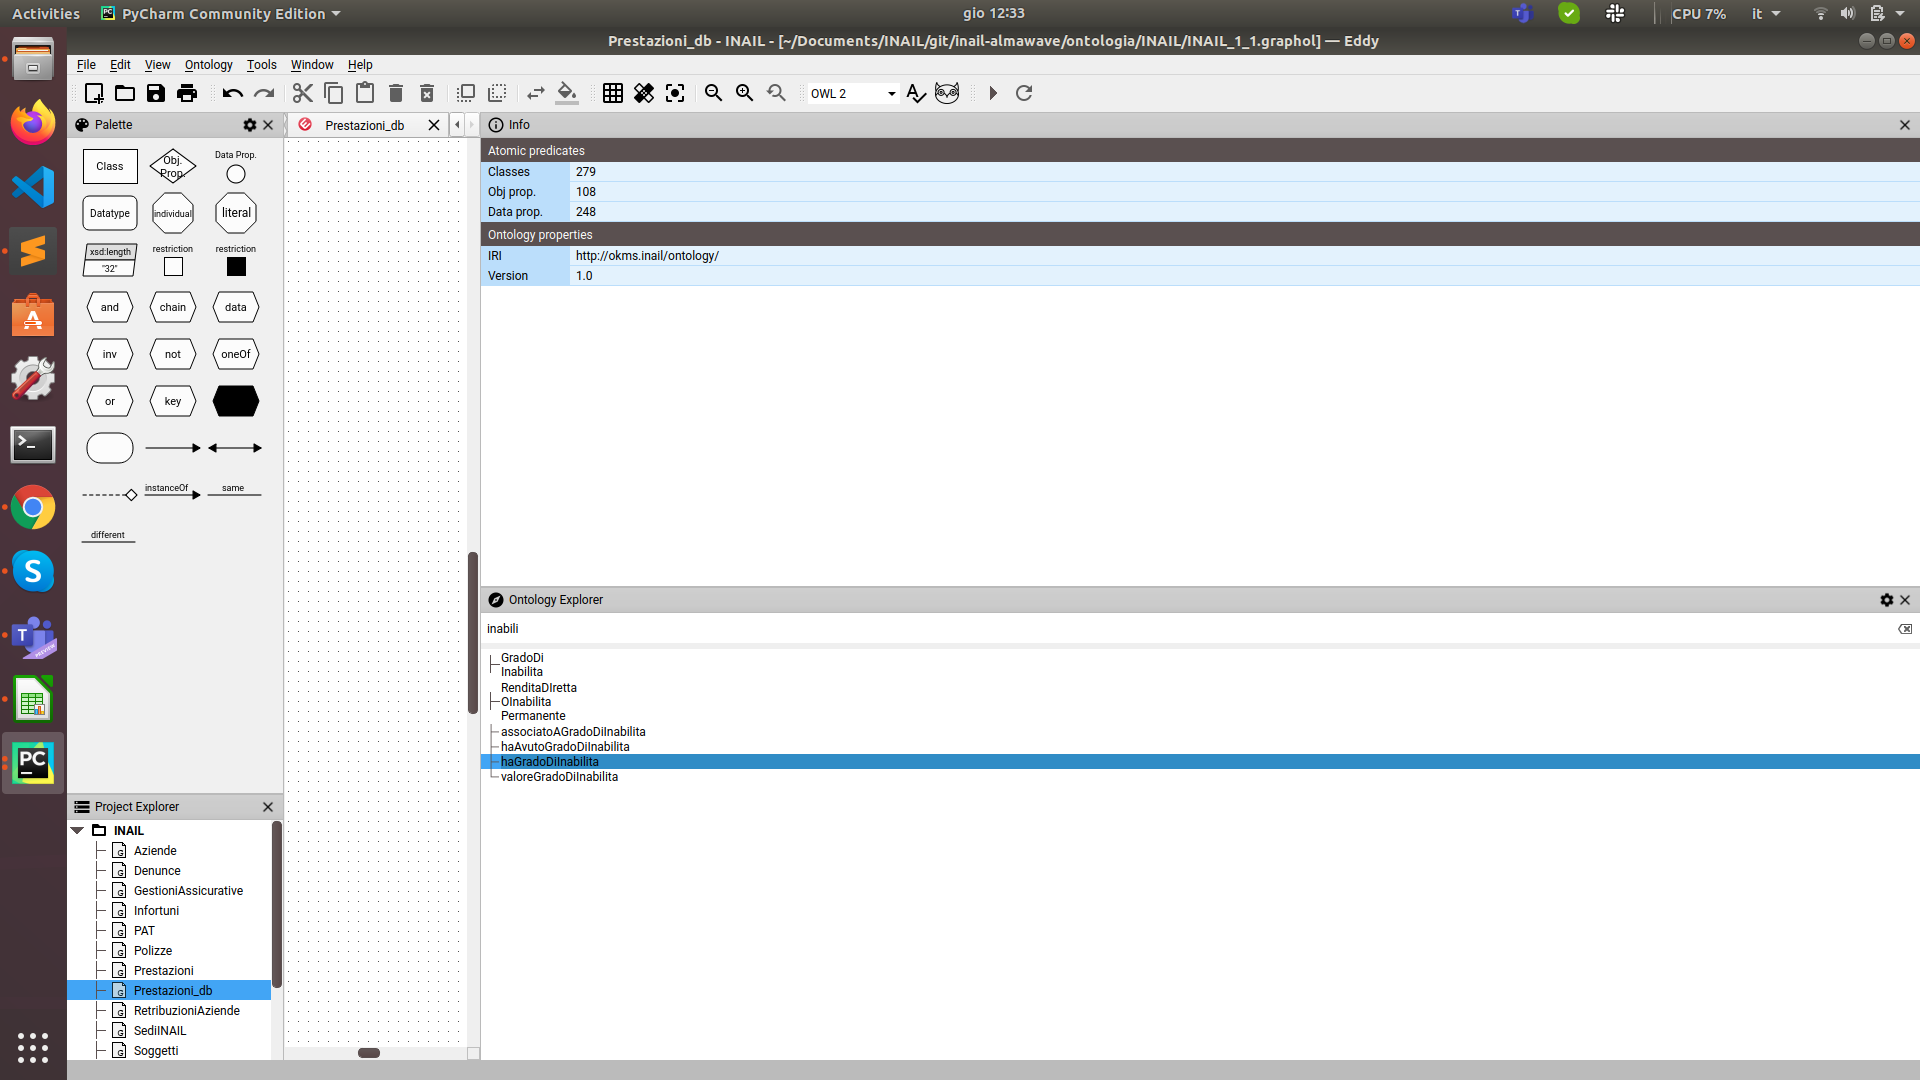This screenshot has height=1080, width=1920.
Task: Open the Window menu
Action: pos(312,65)
